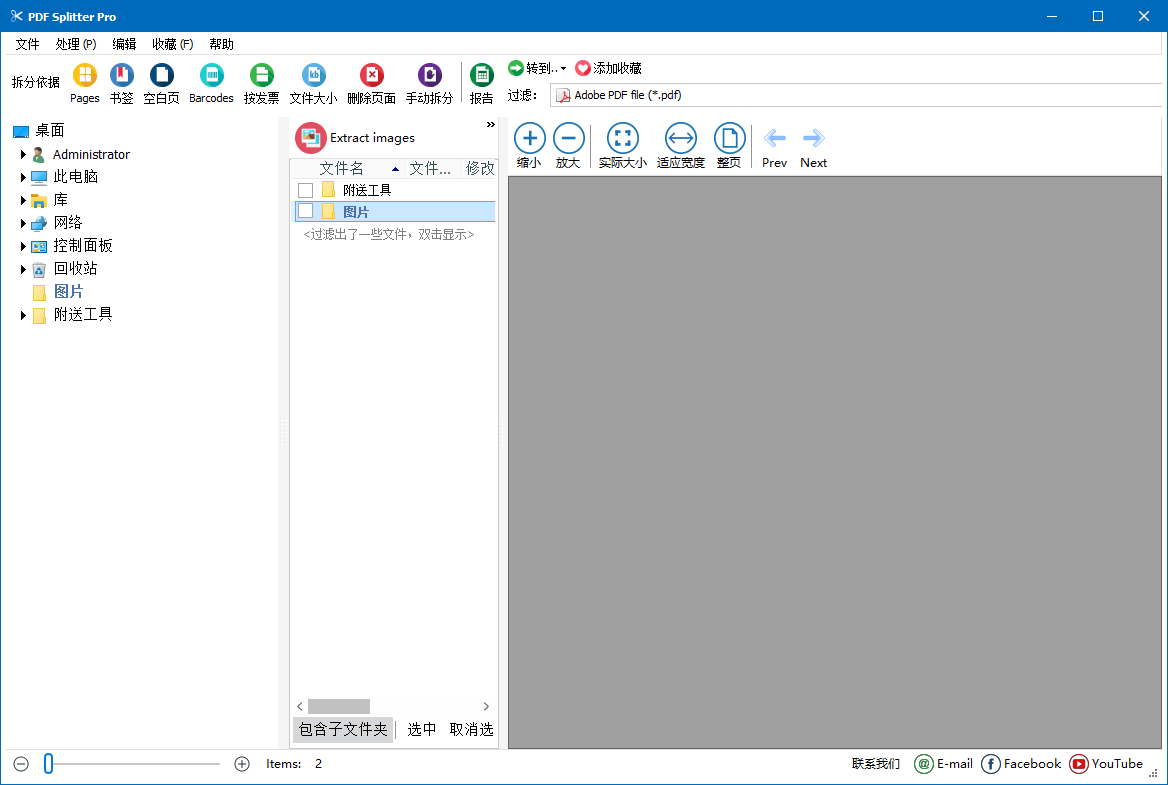The image size is (1168, 785).
Task: Click the 添加收藏 add favorite heart
Action: tap(583, 69)
